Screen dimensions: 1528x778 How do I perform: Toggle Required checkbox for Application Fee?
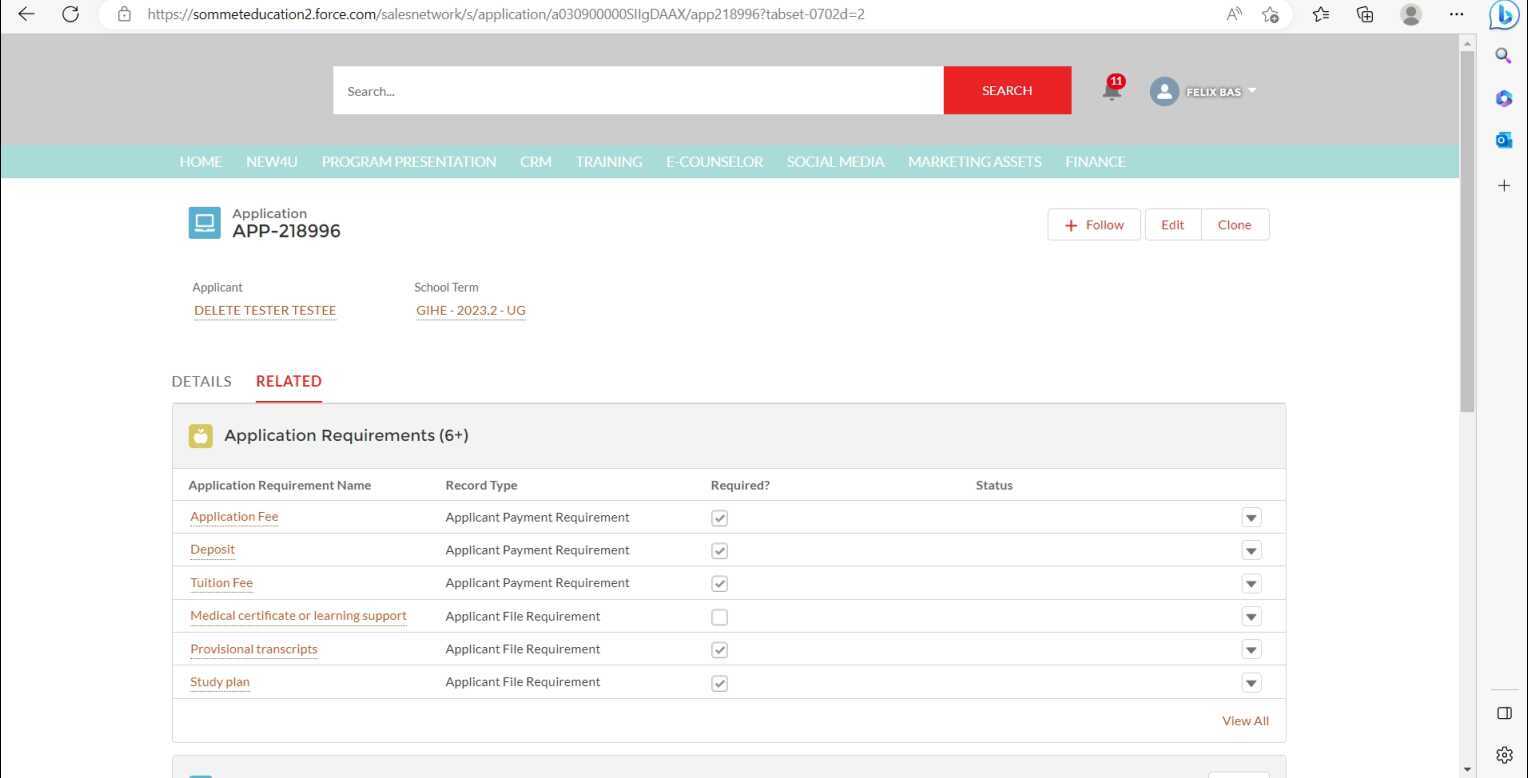[719, 518]
